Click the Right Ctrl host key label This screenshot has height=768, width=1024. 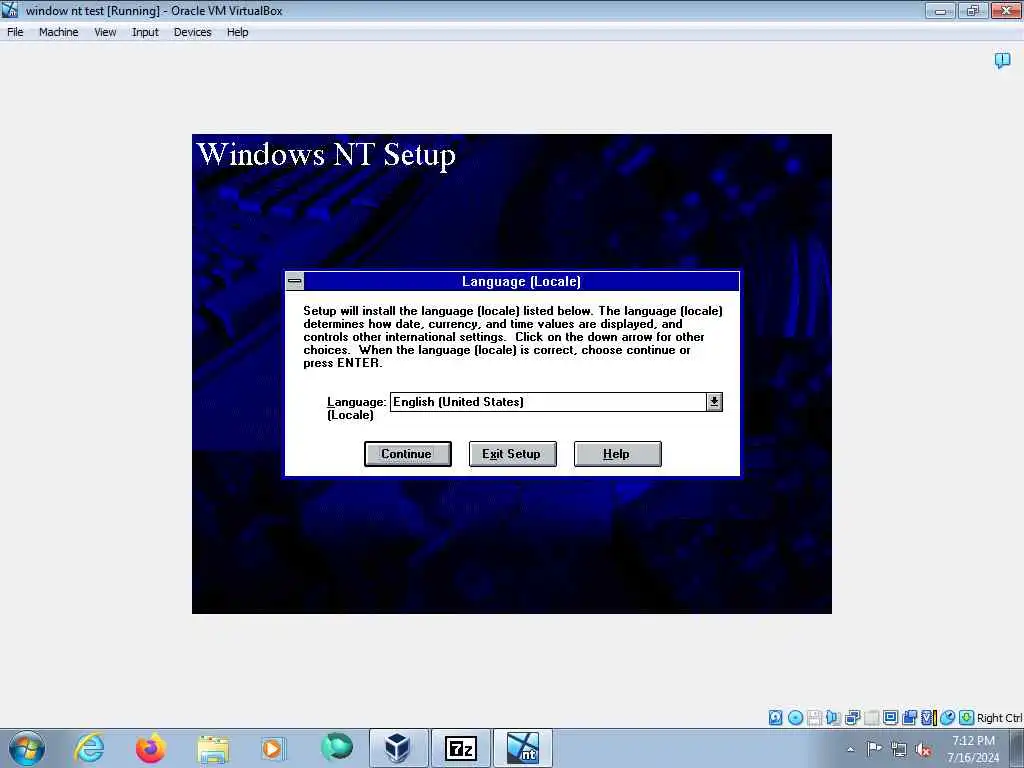999,718
